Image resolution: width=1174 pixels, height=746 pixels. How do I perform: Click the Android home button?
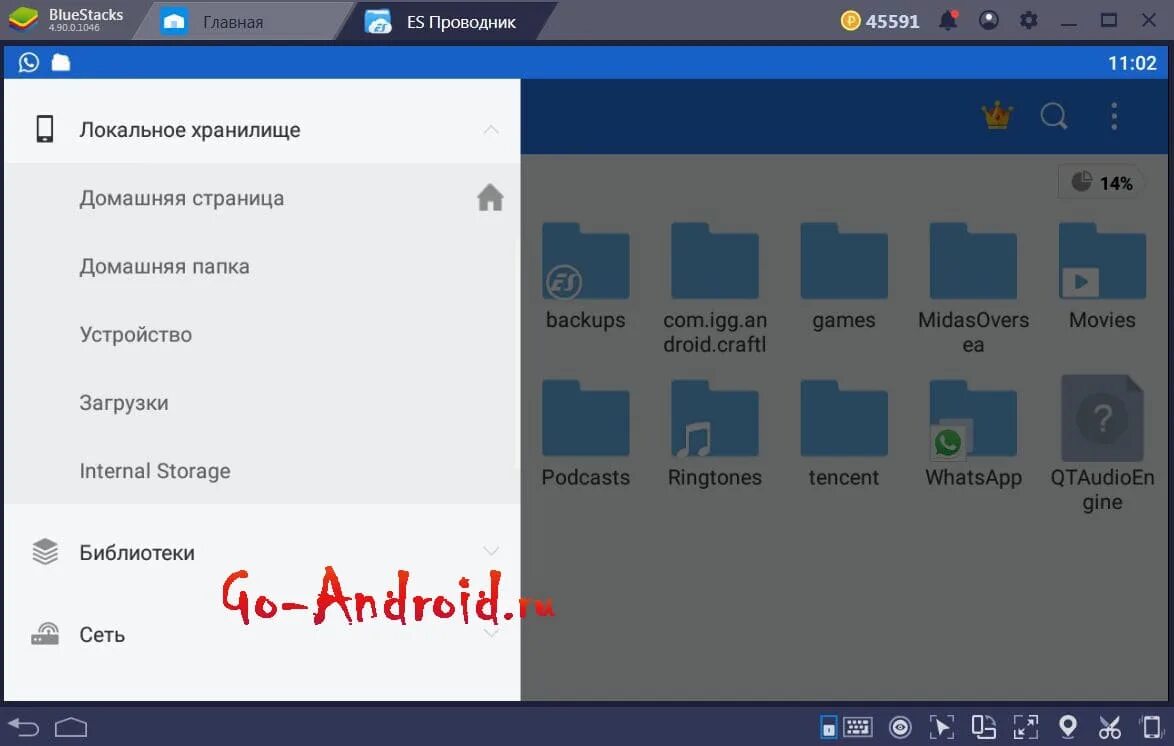[x=71, y=727]
